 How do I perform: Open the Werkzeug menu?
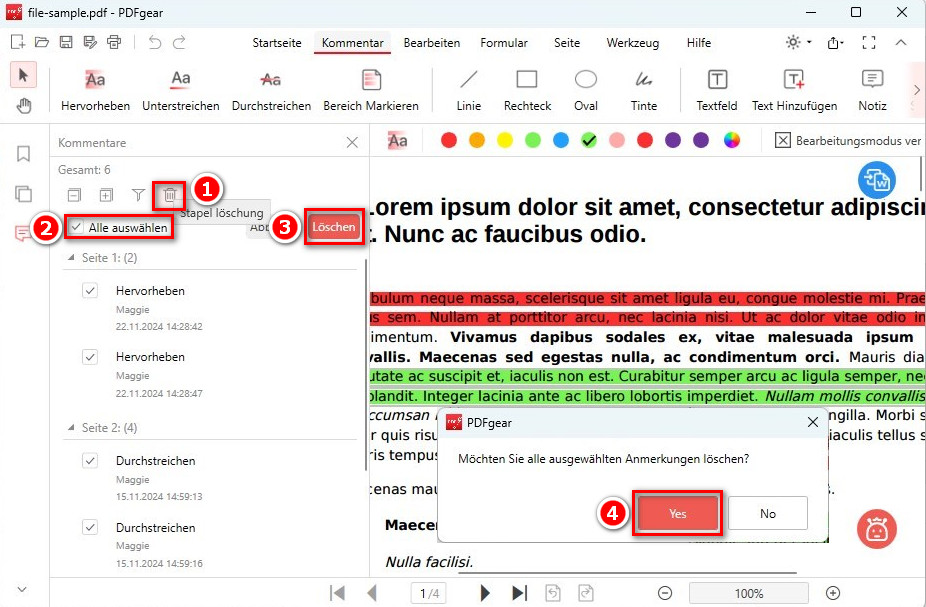point(632,43)
